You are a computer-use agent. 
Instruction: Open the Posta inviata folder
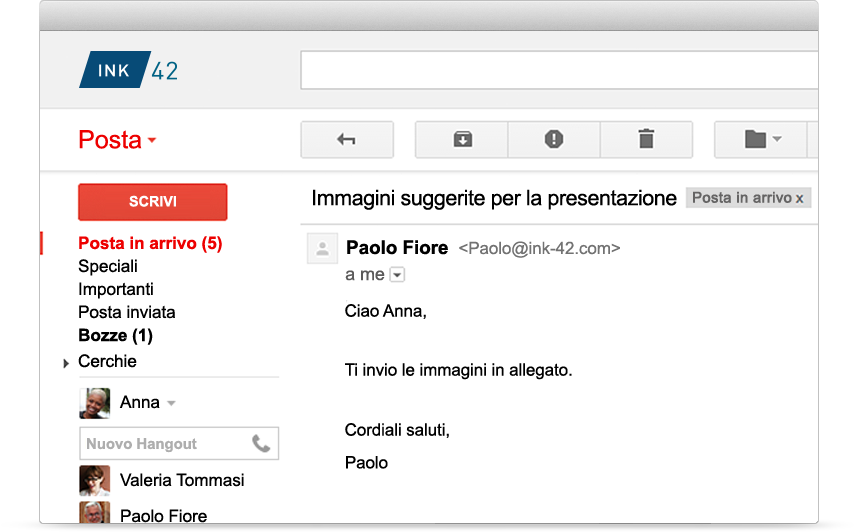click(x=127, y=312)
